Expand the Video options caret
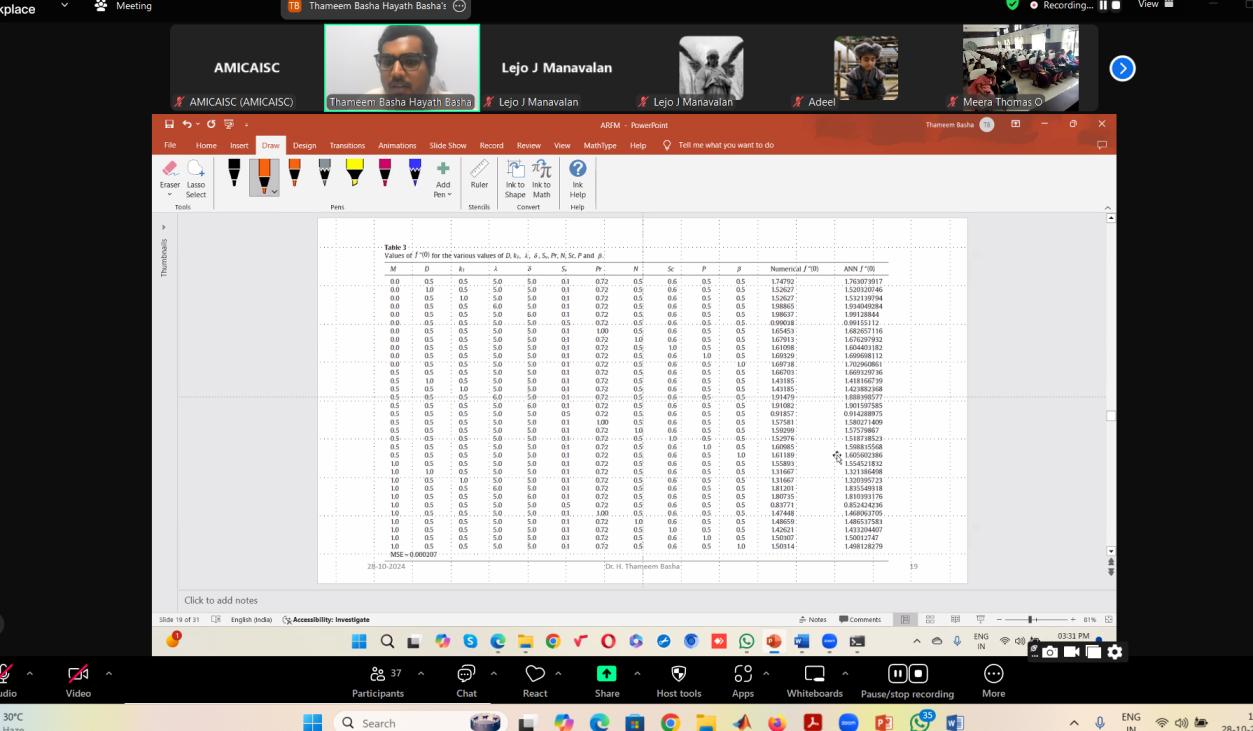Screen dimensions: 1253x731 pos(109,672)
